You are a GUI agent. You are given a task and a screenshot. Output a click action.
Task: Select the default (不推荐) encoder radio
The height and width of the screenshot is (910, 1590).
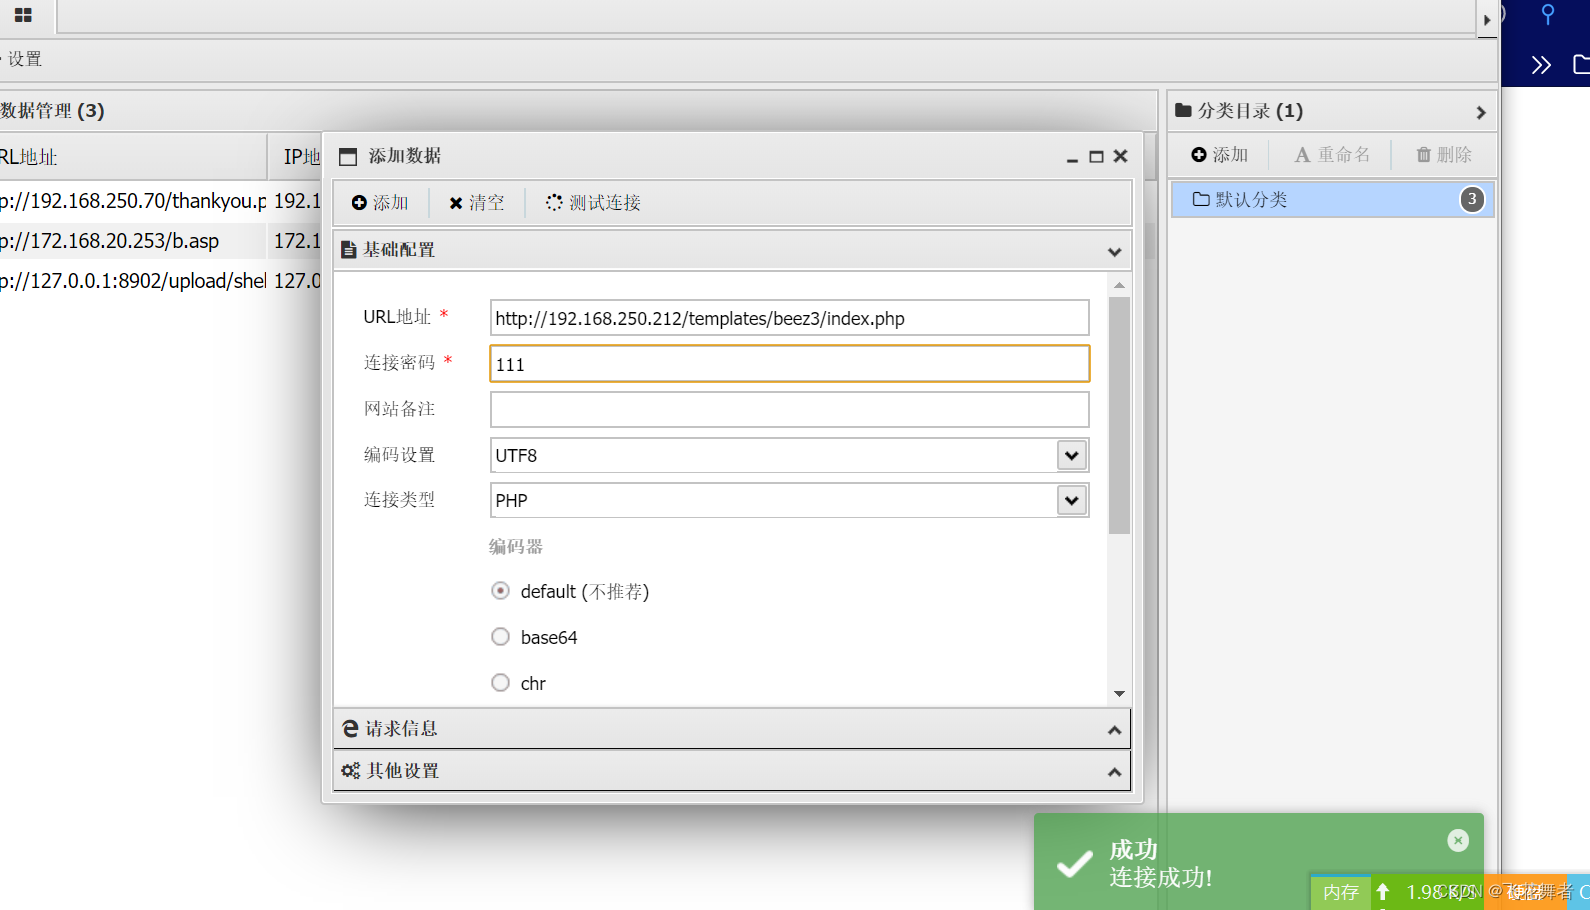pos(500,591)
